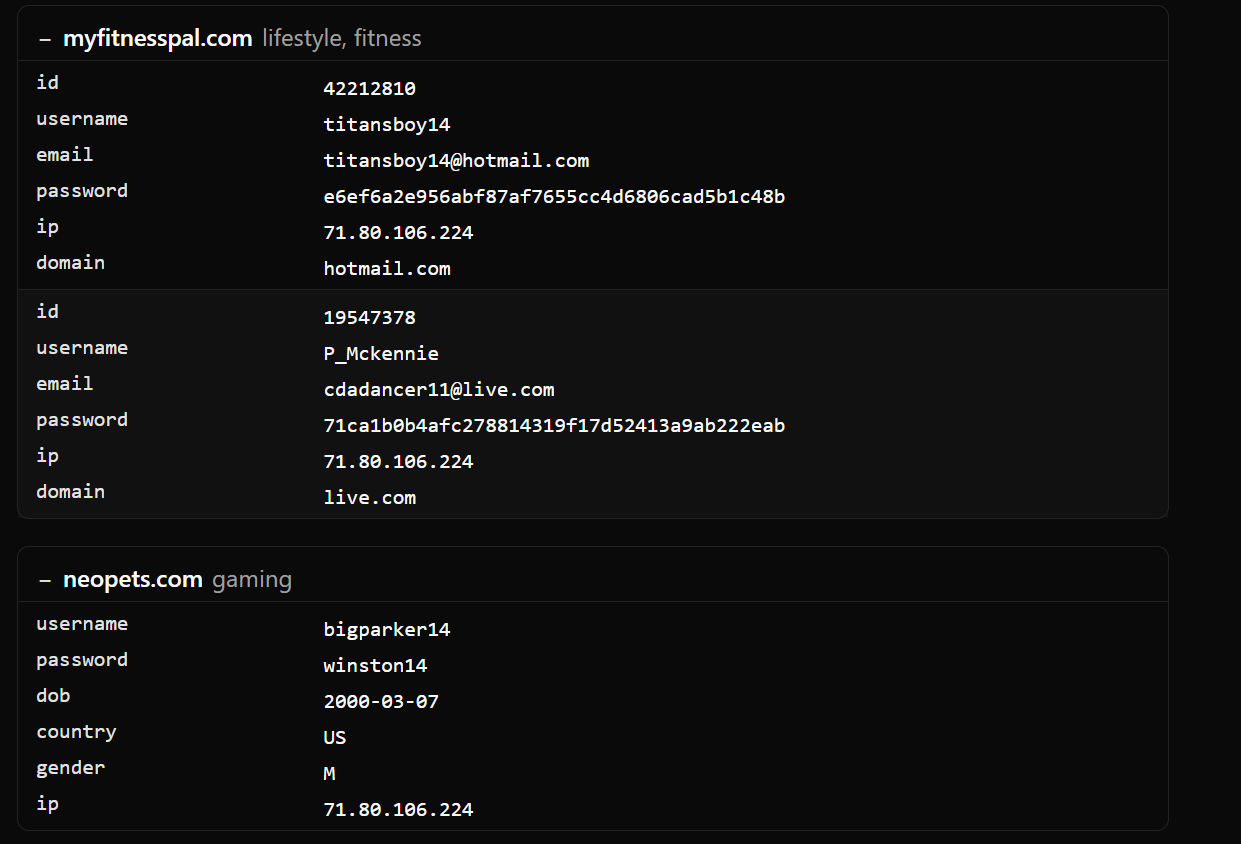Click the titansboy14@hotmail.com email value

456,161
